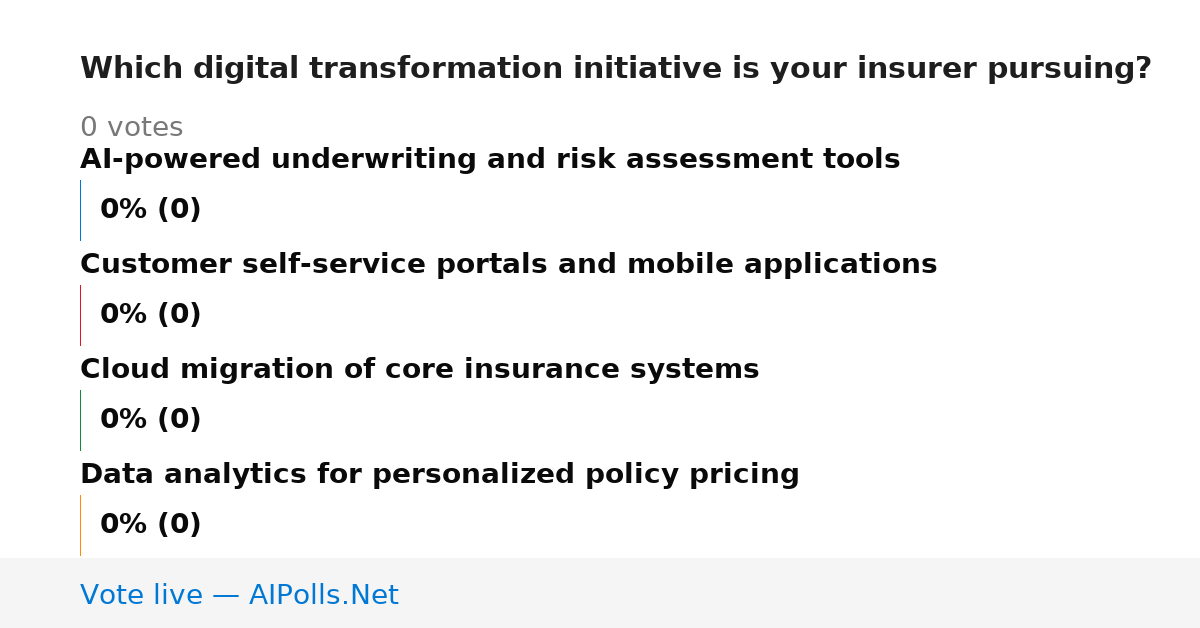The image size is (1200, 628).
Task: Click 0% (0) result for Data analytics pricing
Action: coord(150,525)
